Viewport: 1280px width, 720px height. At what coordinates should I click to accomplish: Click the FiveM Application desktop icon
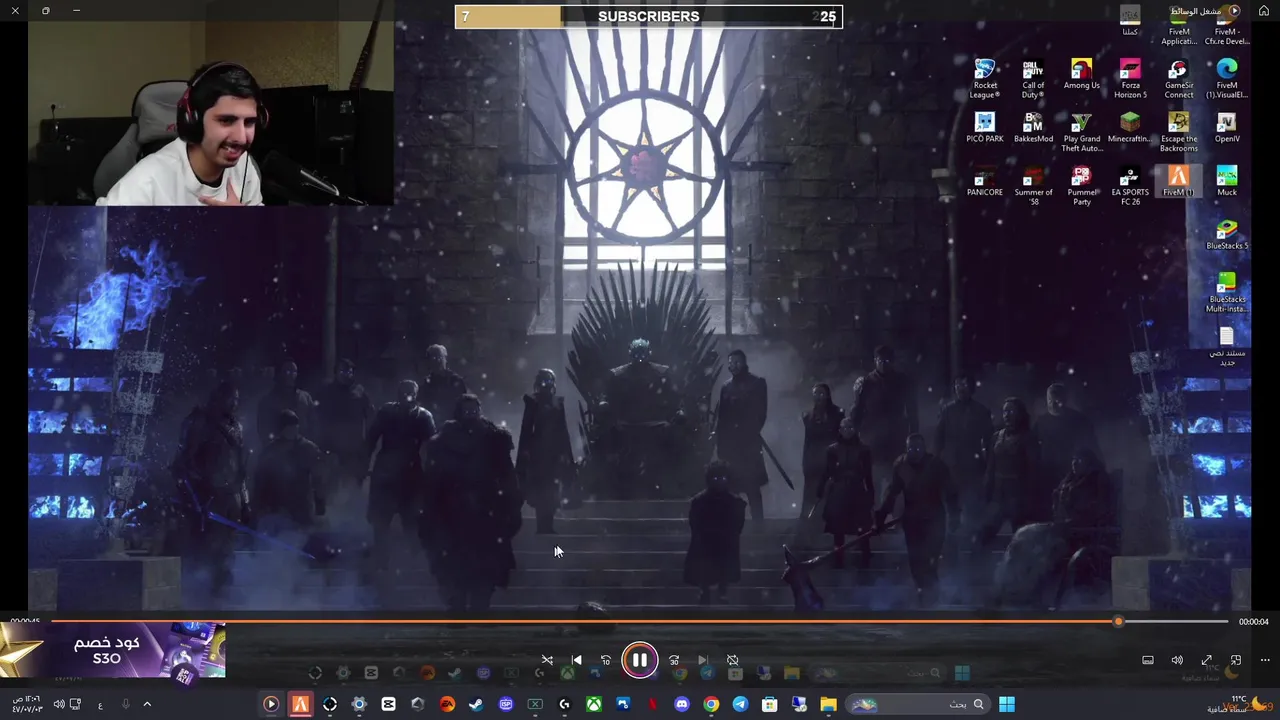(1178, 25)
